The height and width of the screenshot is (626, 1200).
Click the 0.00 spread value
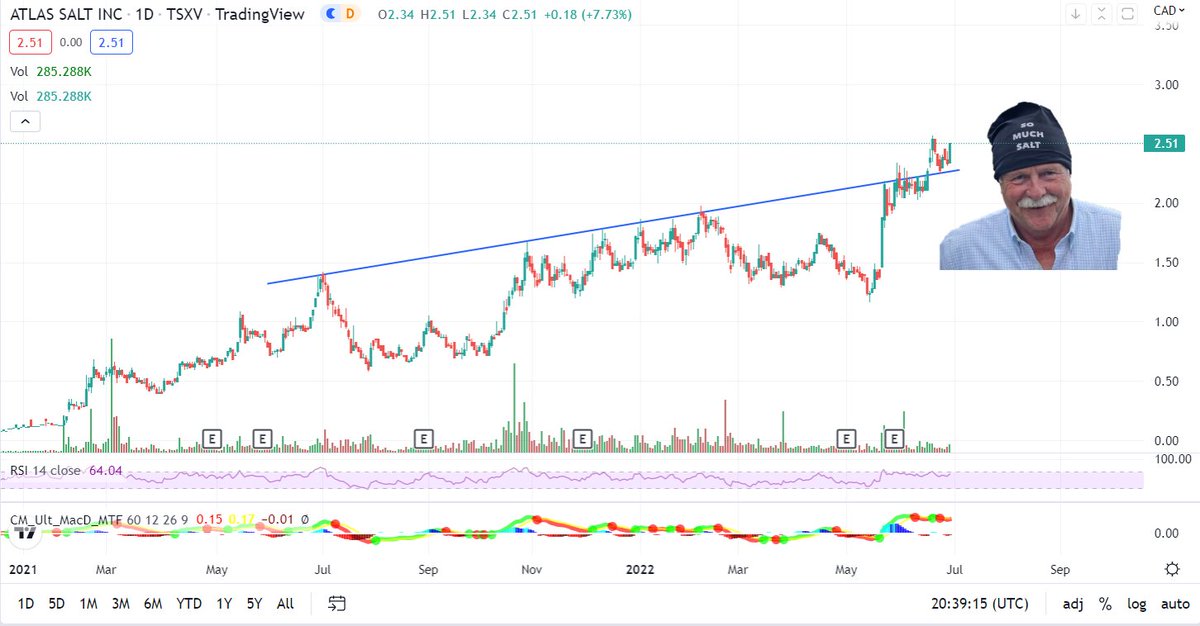[71, 43]
